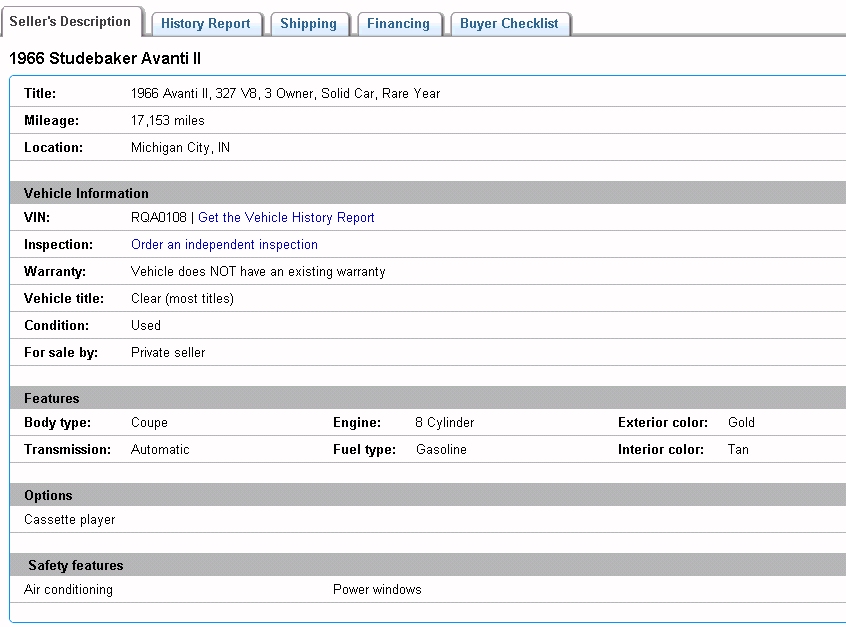The height and width of the screenshot is (627, 846).
Task: Click the transmission value Automatic
Action: tap(160, 449)
